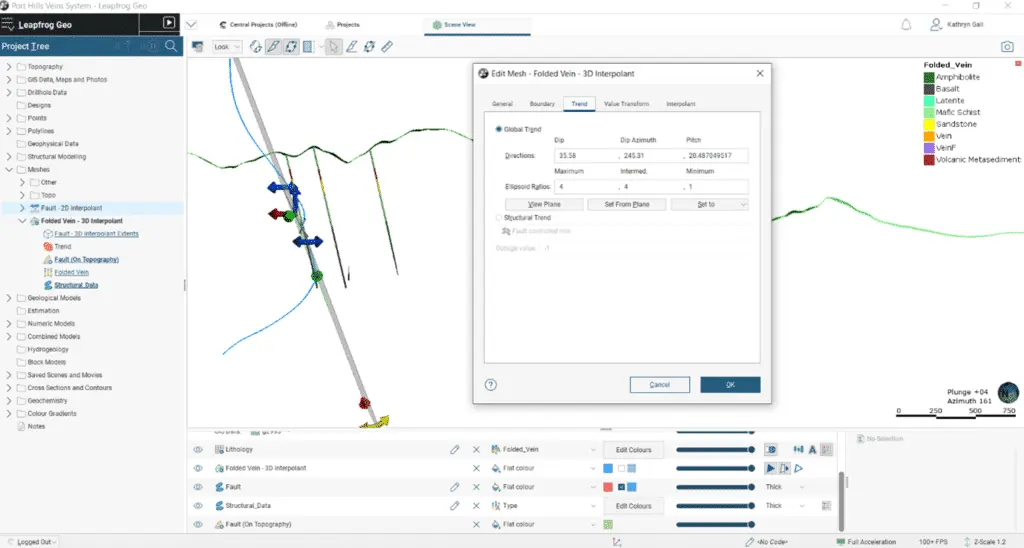Hide the Fault object in scene
This screenshot has height=548, width=1024.
(198, 487)
